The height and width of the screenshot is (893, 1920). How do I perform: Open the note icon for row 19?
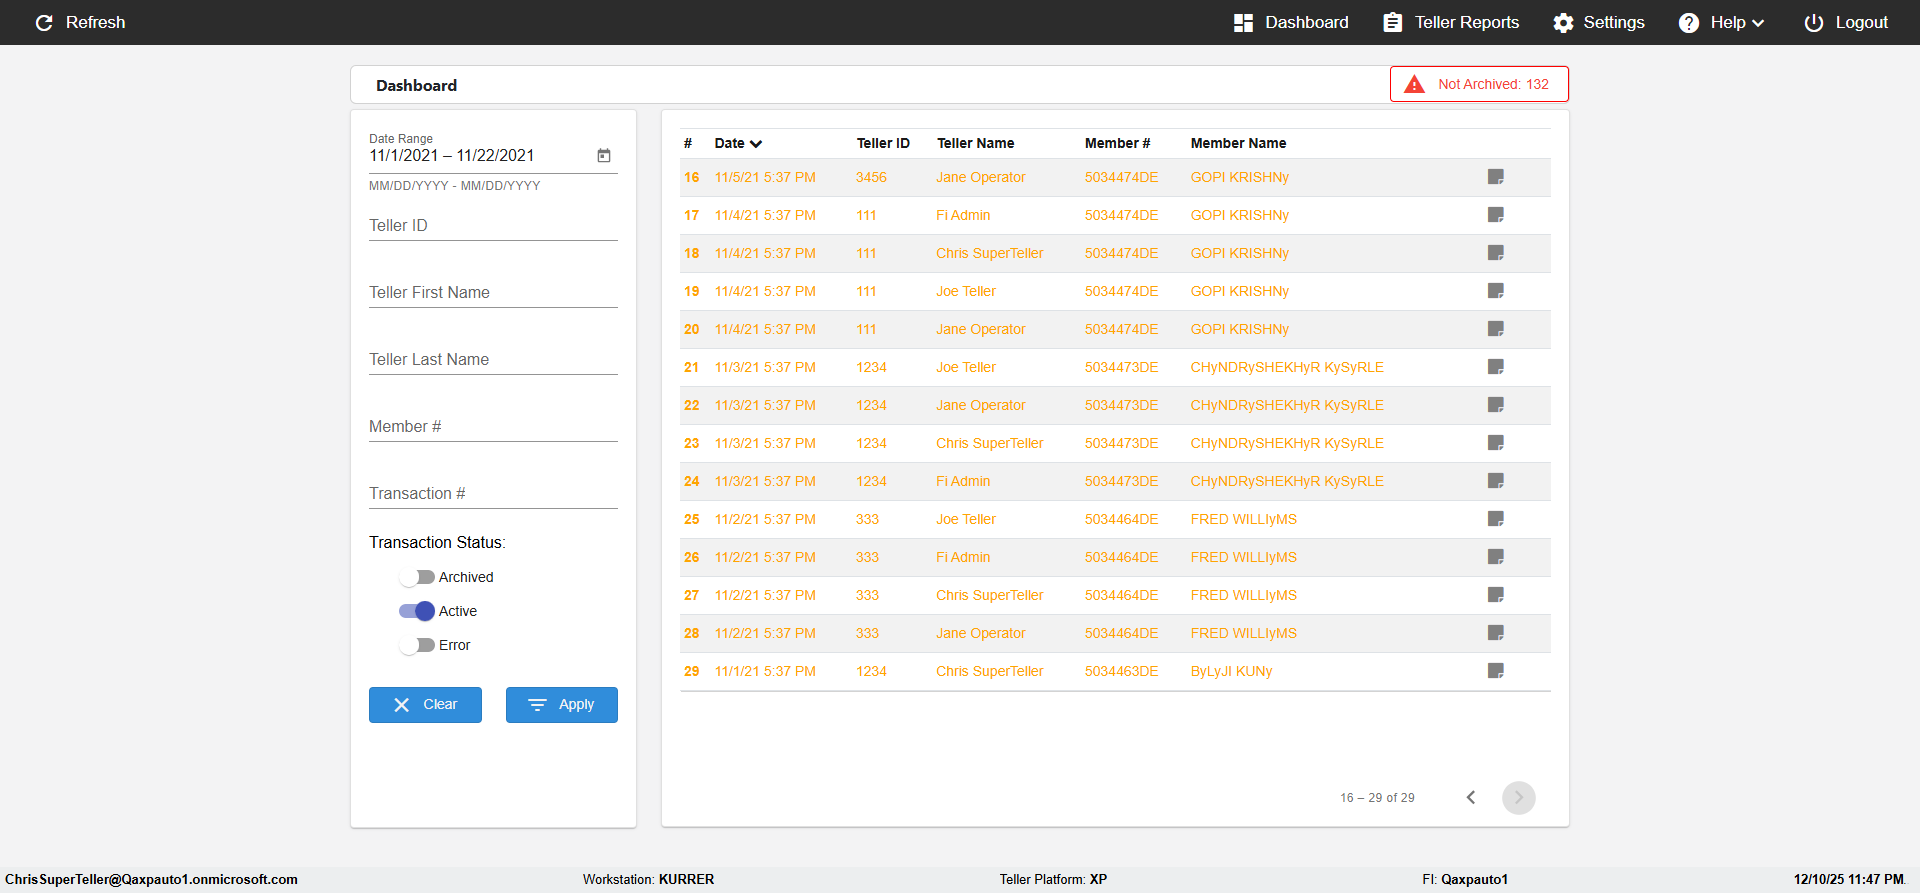(x=1496, y=291)
